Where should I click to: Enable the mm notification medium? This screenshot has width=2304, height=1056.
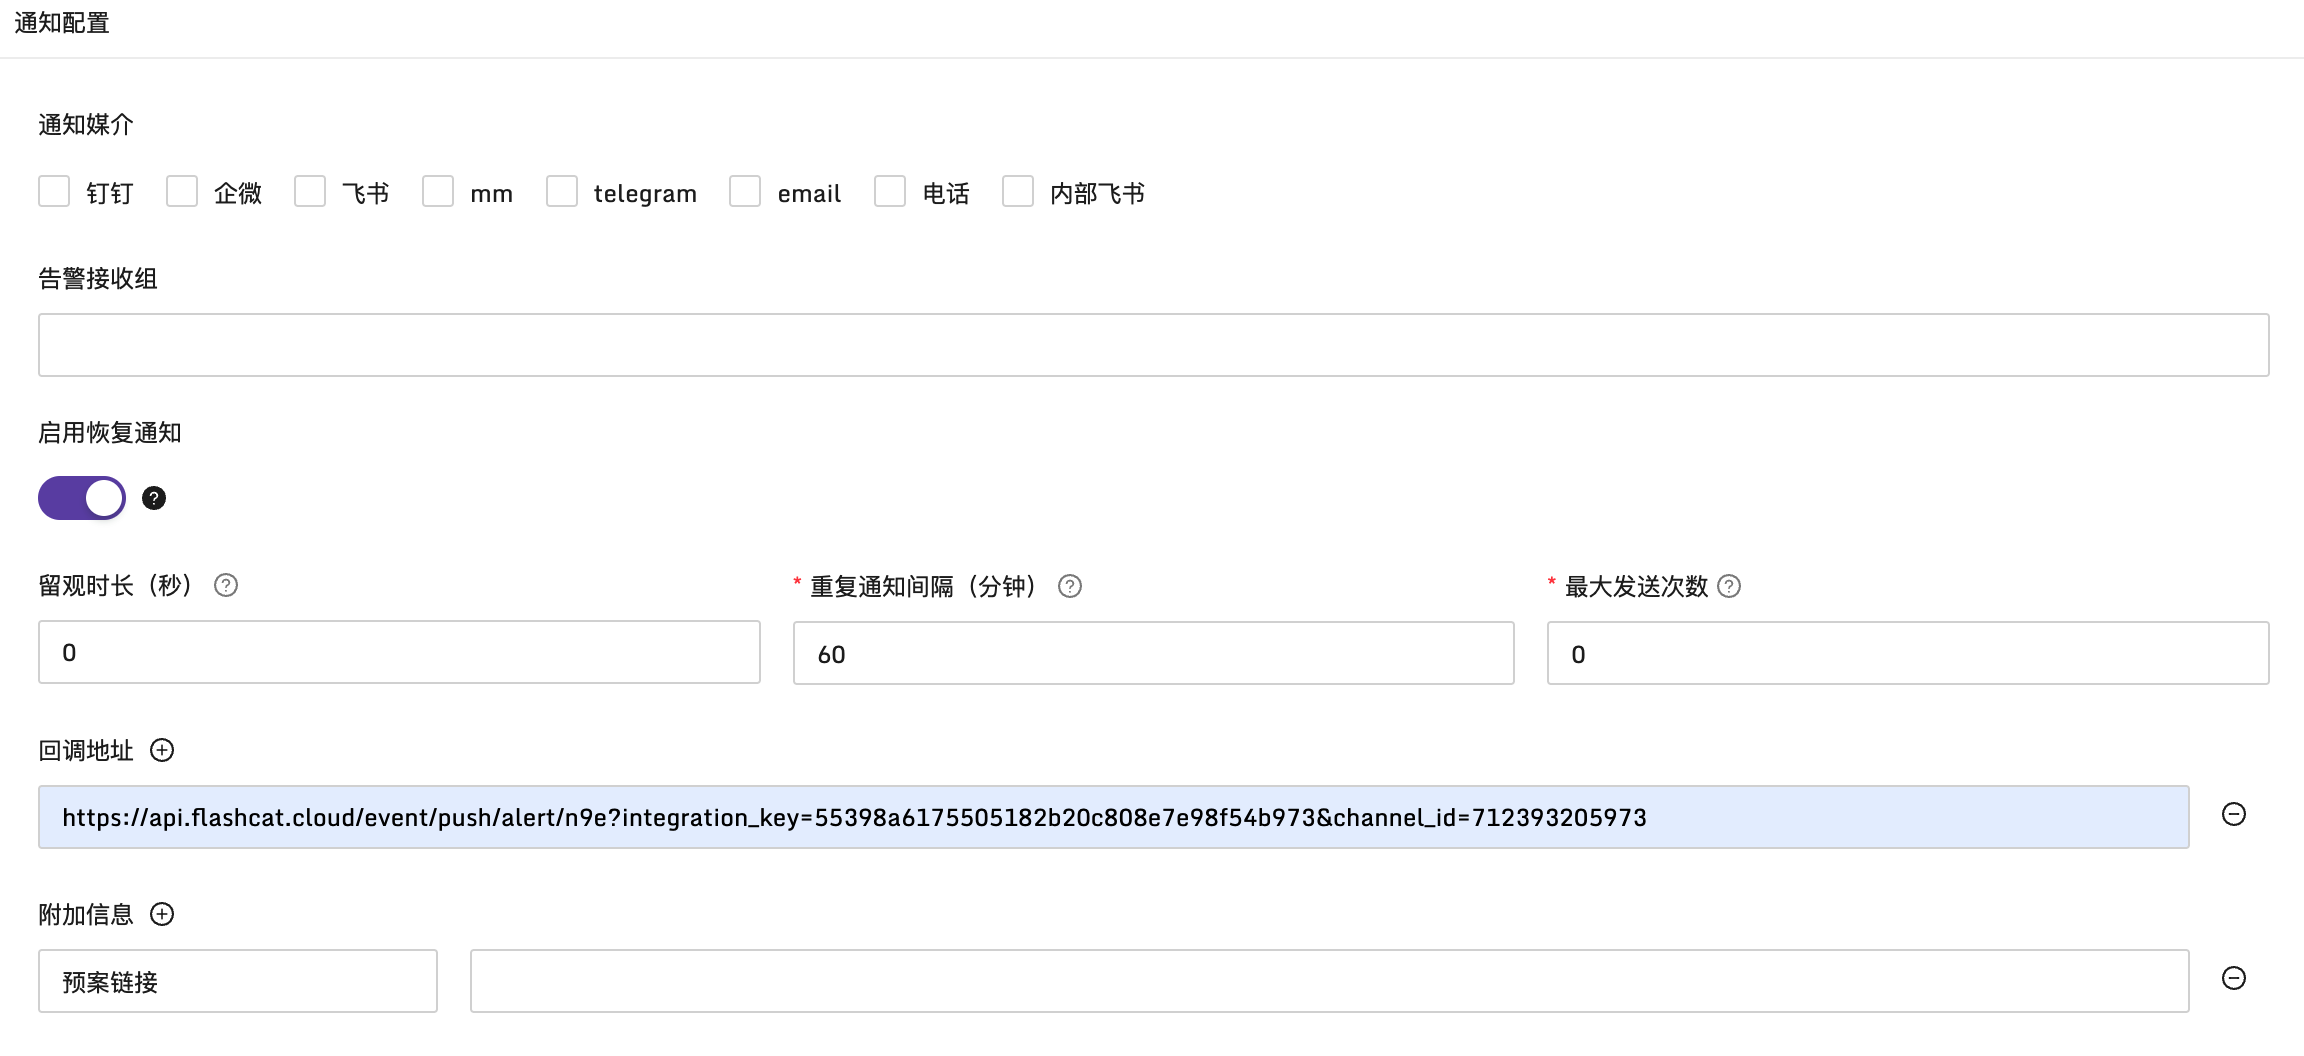pos(437,191)
